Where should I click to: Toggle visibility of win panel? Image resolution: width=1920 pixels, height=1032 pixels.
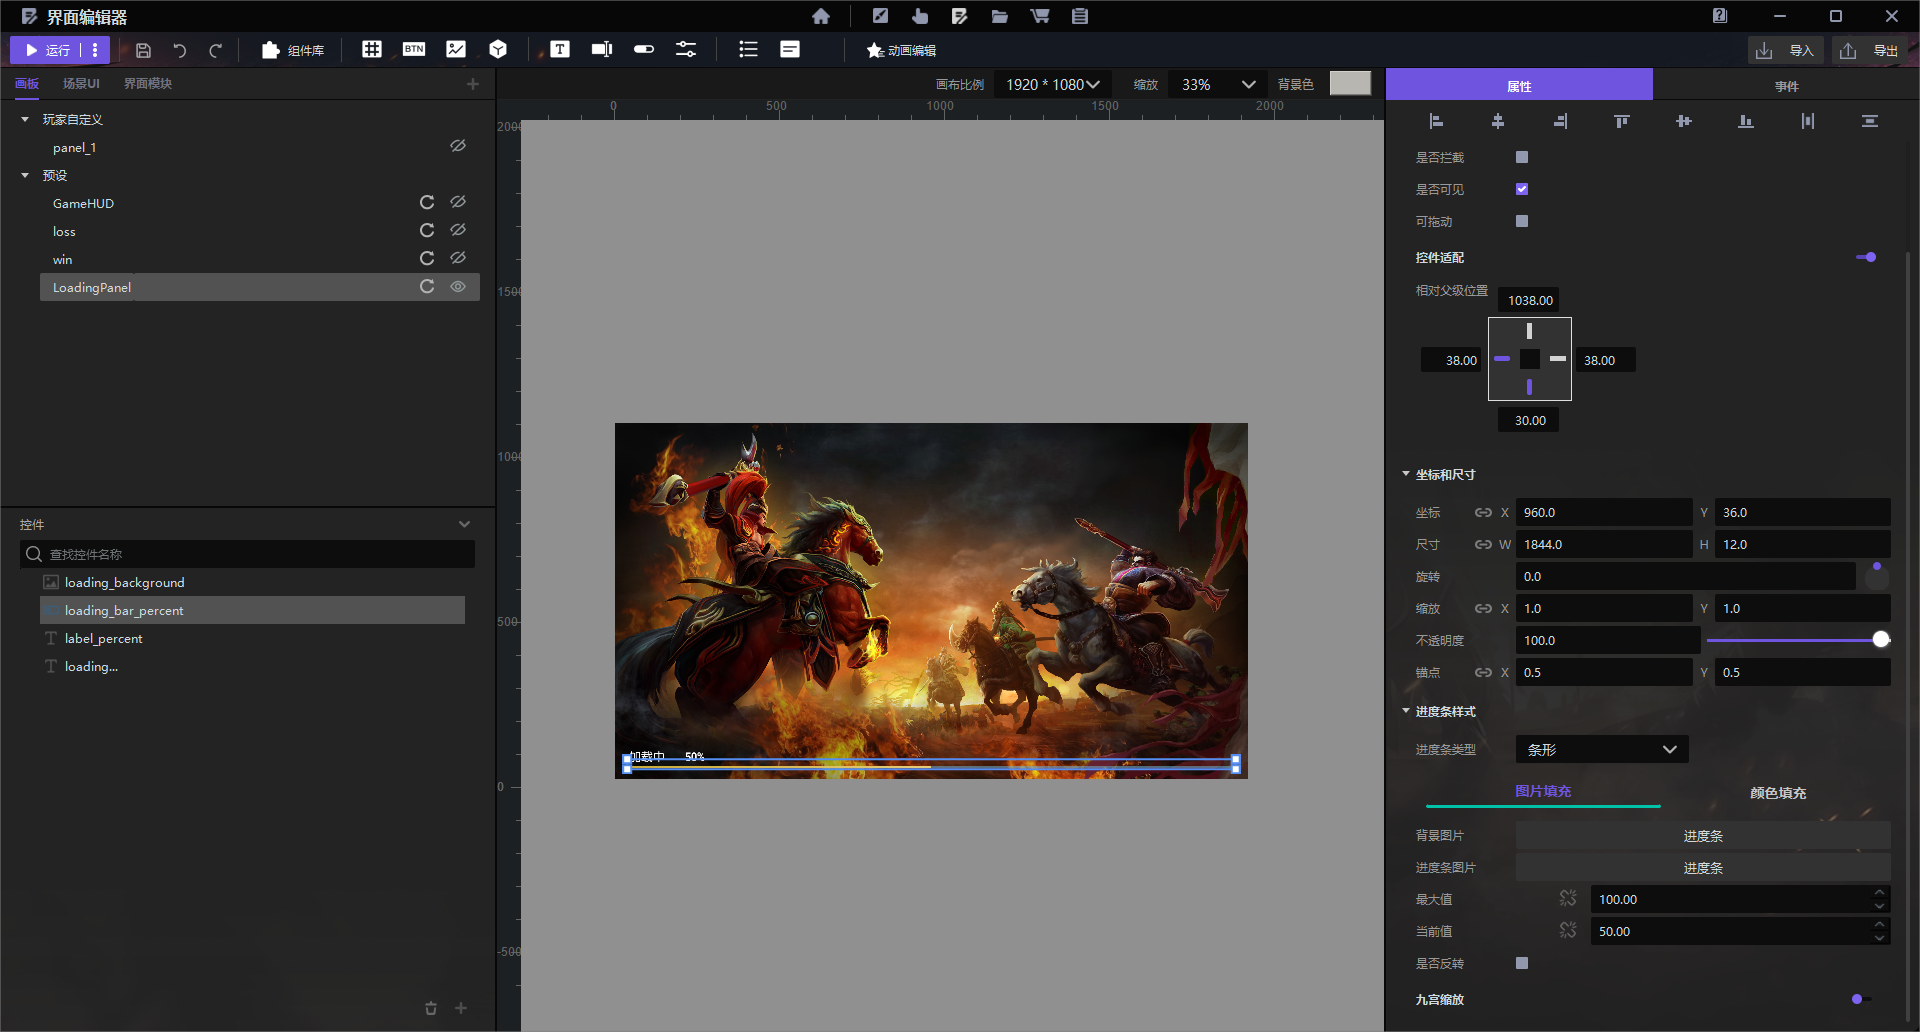[x=458, y=258]
